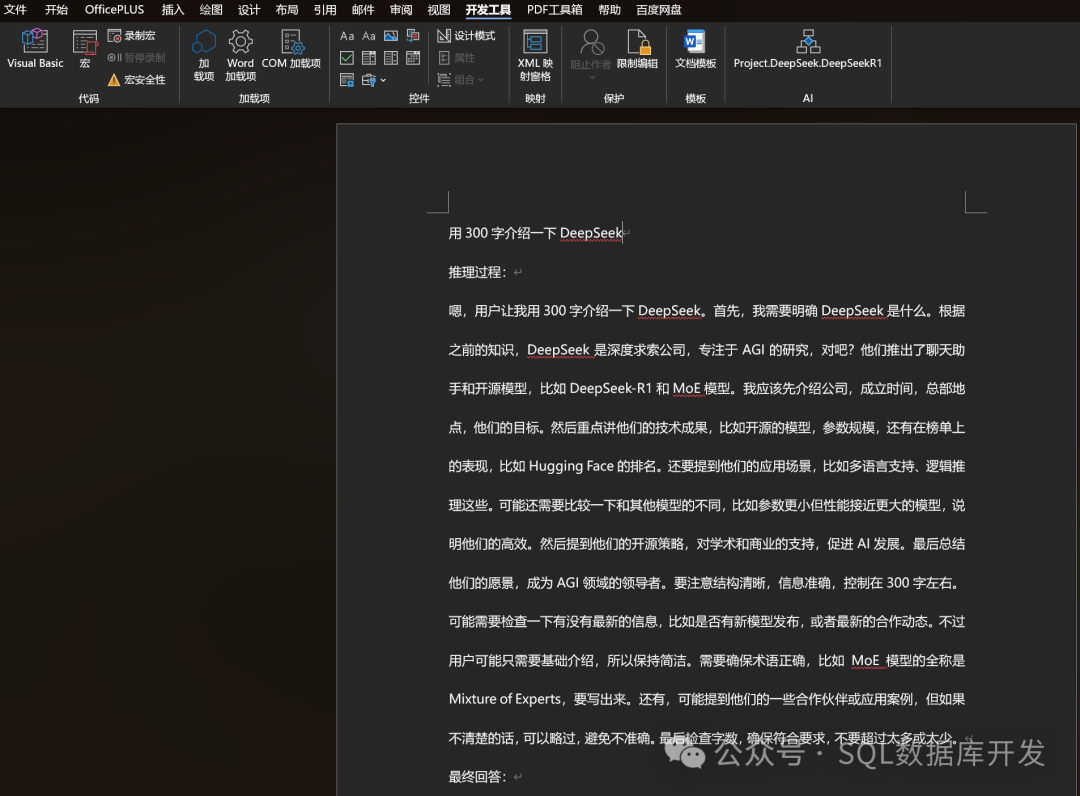
Task: Expand legacy tools dropdown arrow
Action: pyautogui.click(x=384, y=81)
